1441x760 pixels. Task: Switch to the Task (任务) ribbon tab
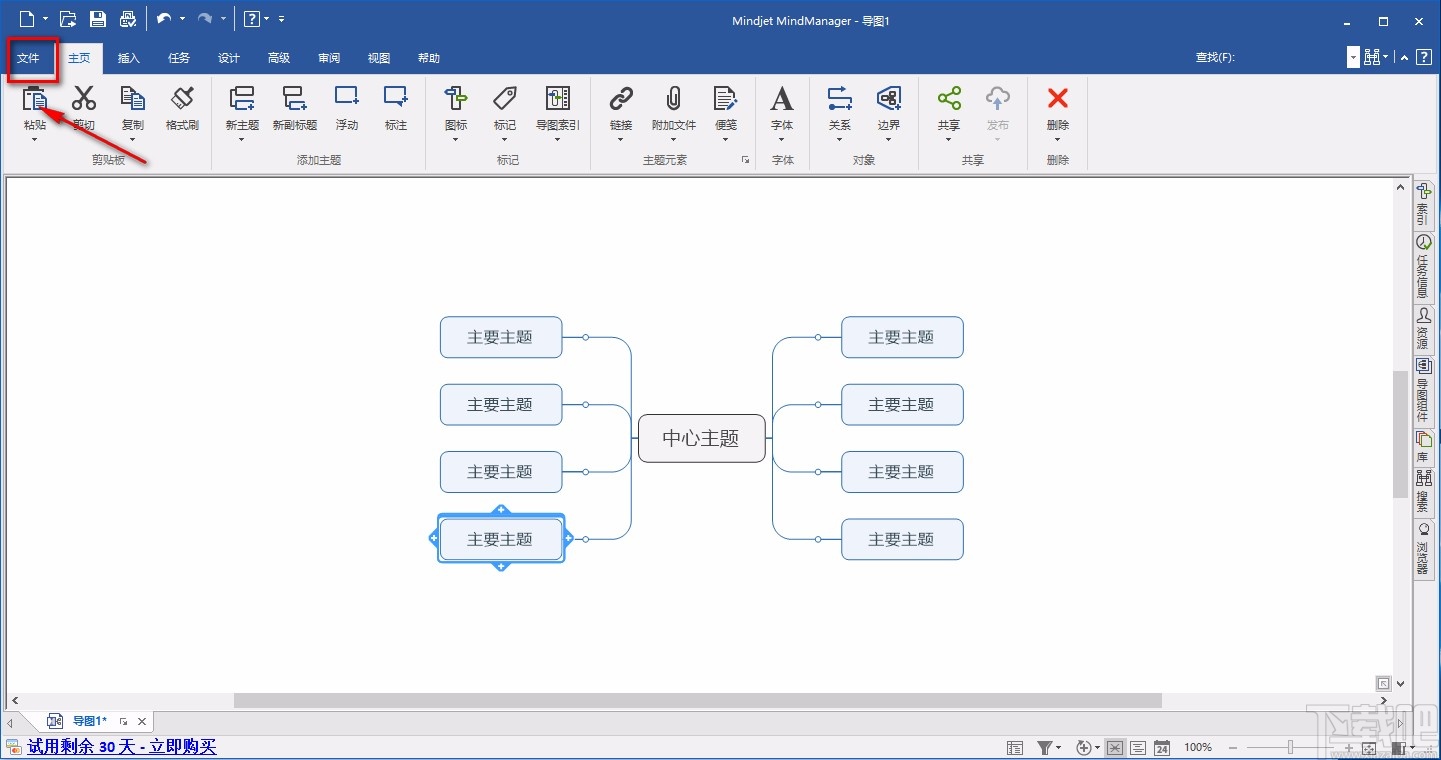coord(179,58)
